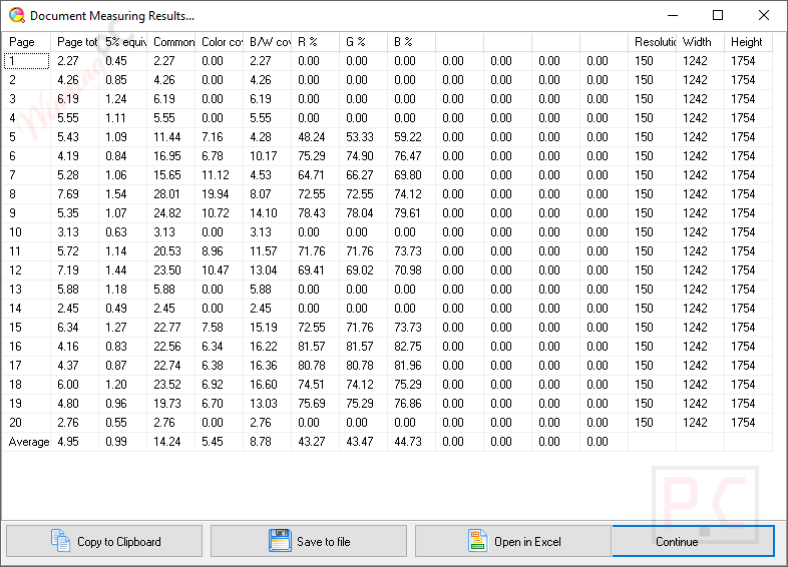Screen dimensions: 788x567
Task: Minimize the Document Measuring Results window
Action: click(x=672, y=16)
